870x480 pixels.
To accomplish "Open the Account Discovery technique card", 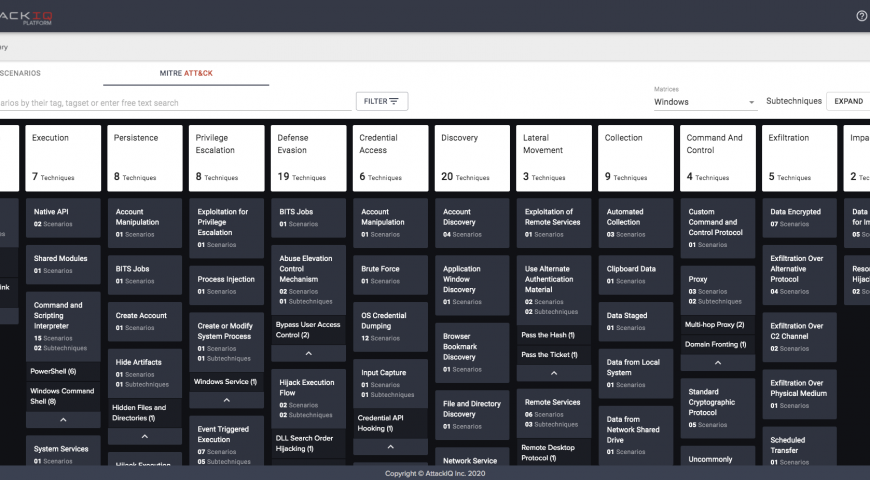I will 472,223.
